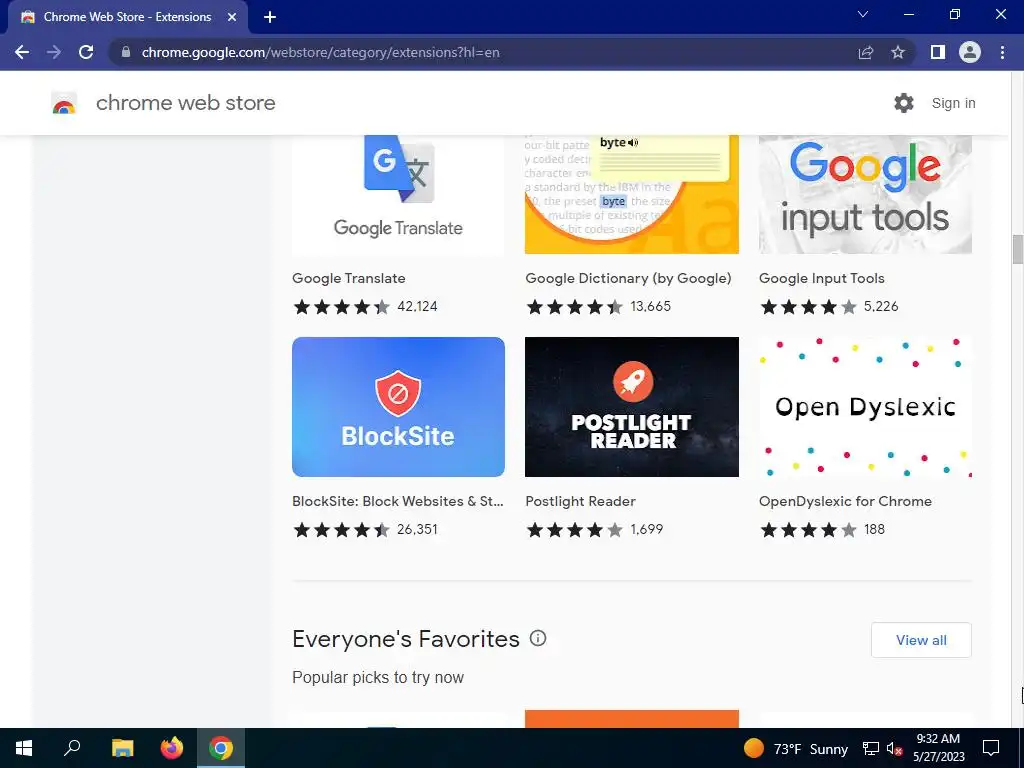1024x768 pixels.
Task: Click Google Translate star rating
Action: click(342, 306)
